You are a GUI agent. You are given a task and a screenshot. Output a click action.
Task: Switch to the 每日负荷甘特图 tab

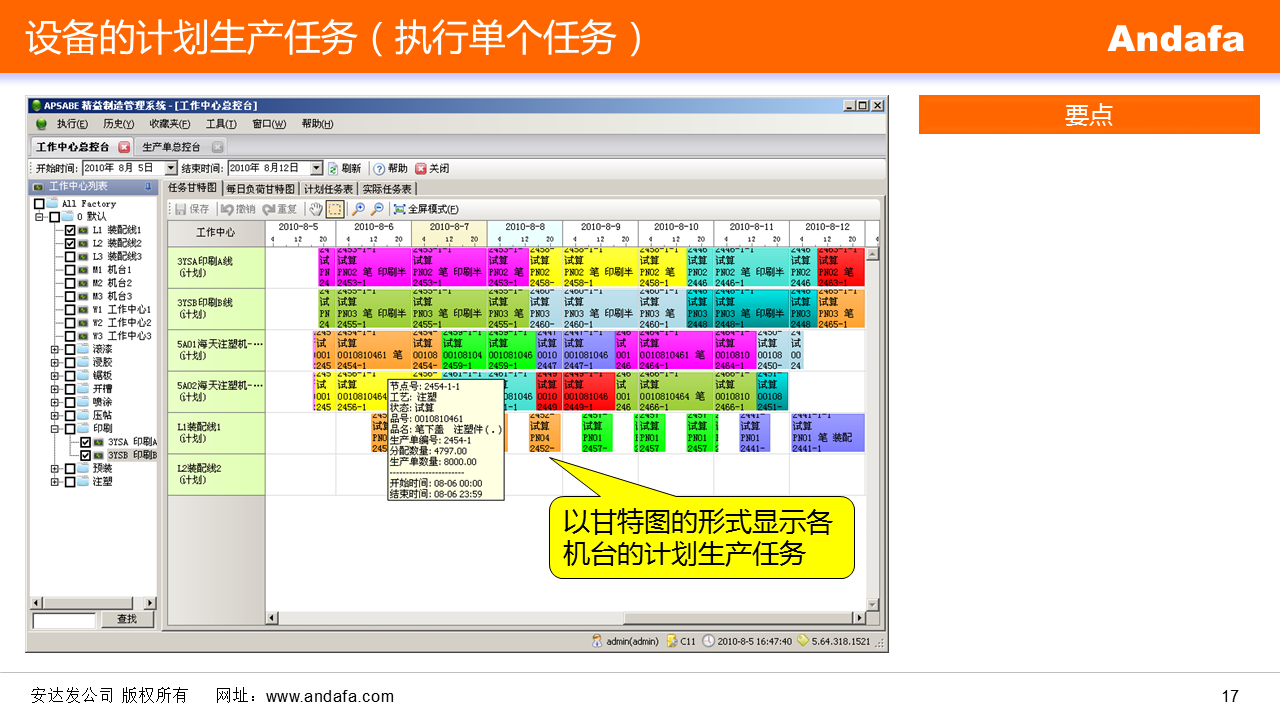260,188
